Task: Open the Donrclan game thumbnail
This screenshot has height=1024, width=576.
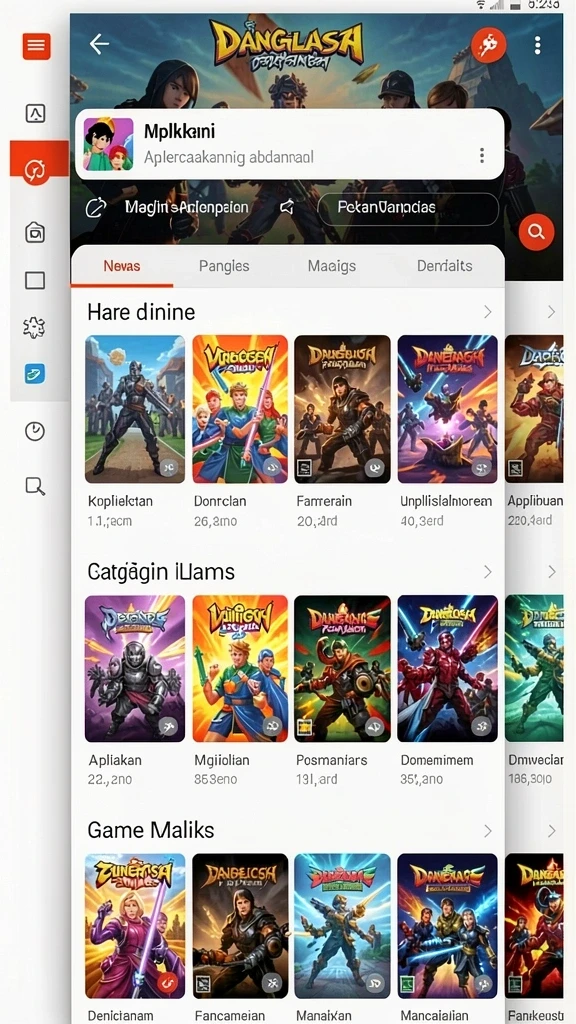Action: pos(240,409)
